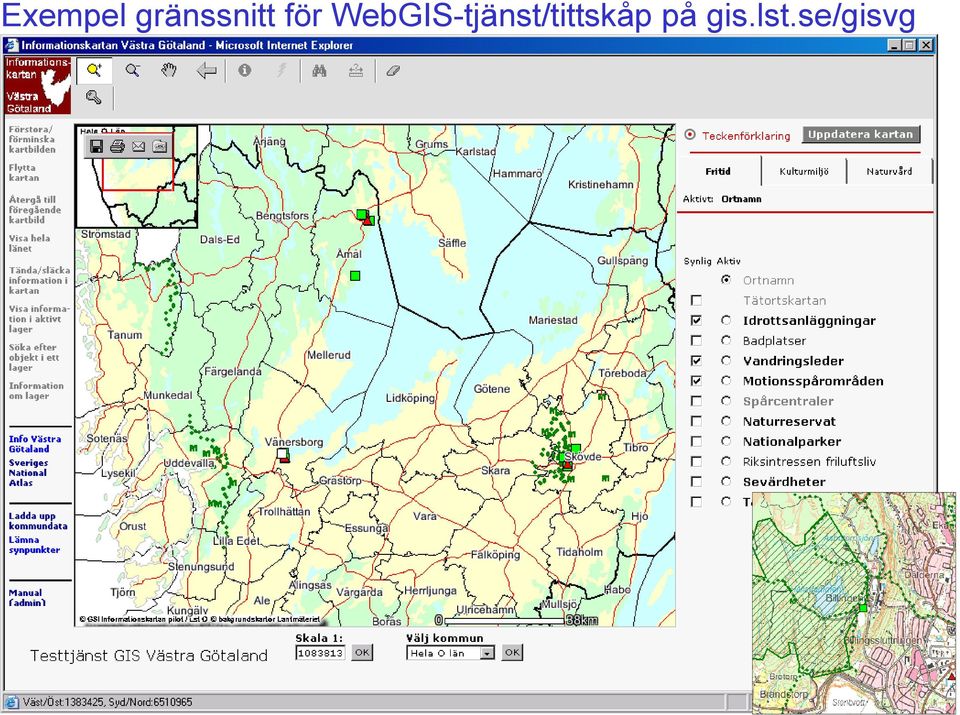960x715 pixels.
Task: Open the Lämna synpunkter link
Action: point(34,545)
